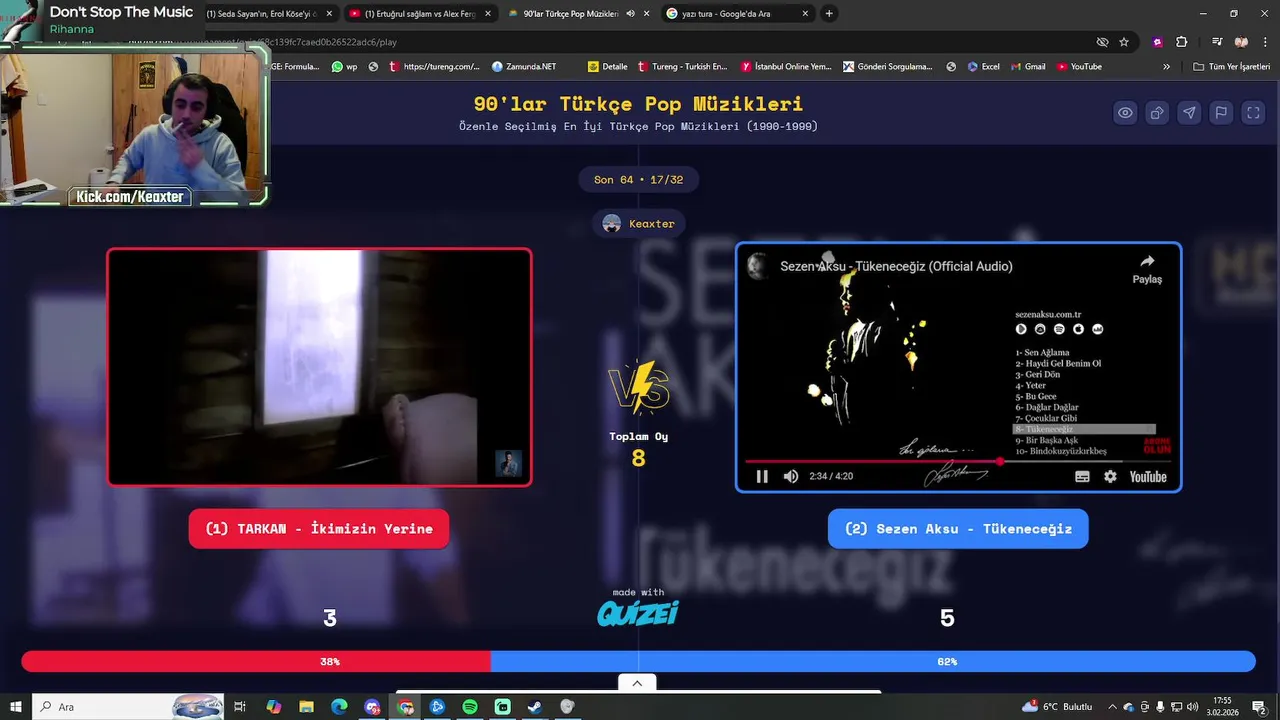Open Tüm Yer İşaretleri folder
The height and width of the screenshot is (720, 1280).
point(1231,67)
